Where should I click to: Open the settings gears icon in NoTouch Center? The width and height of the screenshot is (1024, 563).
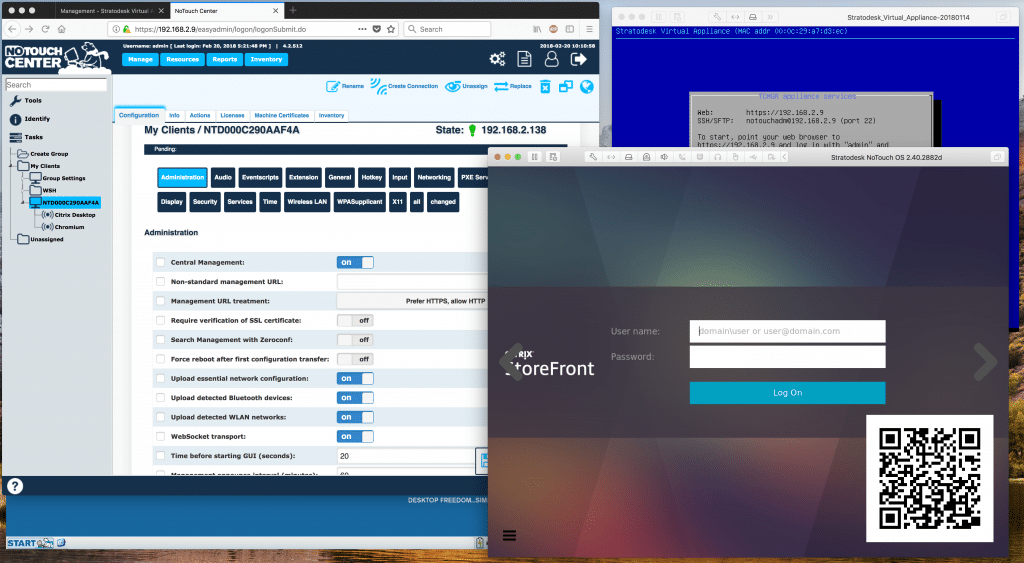(498, 59)
